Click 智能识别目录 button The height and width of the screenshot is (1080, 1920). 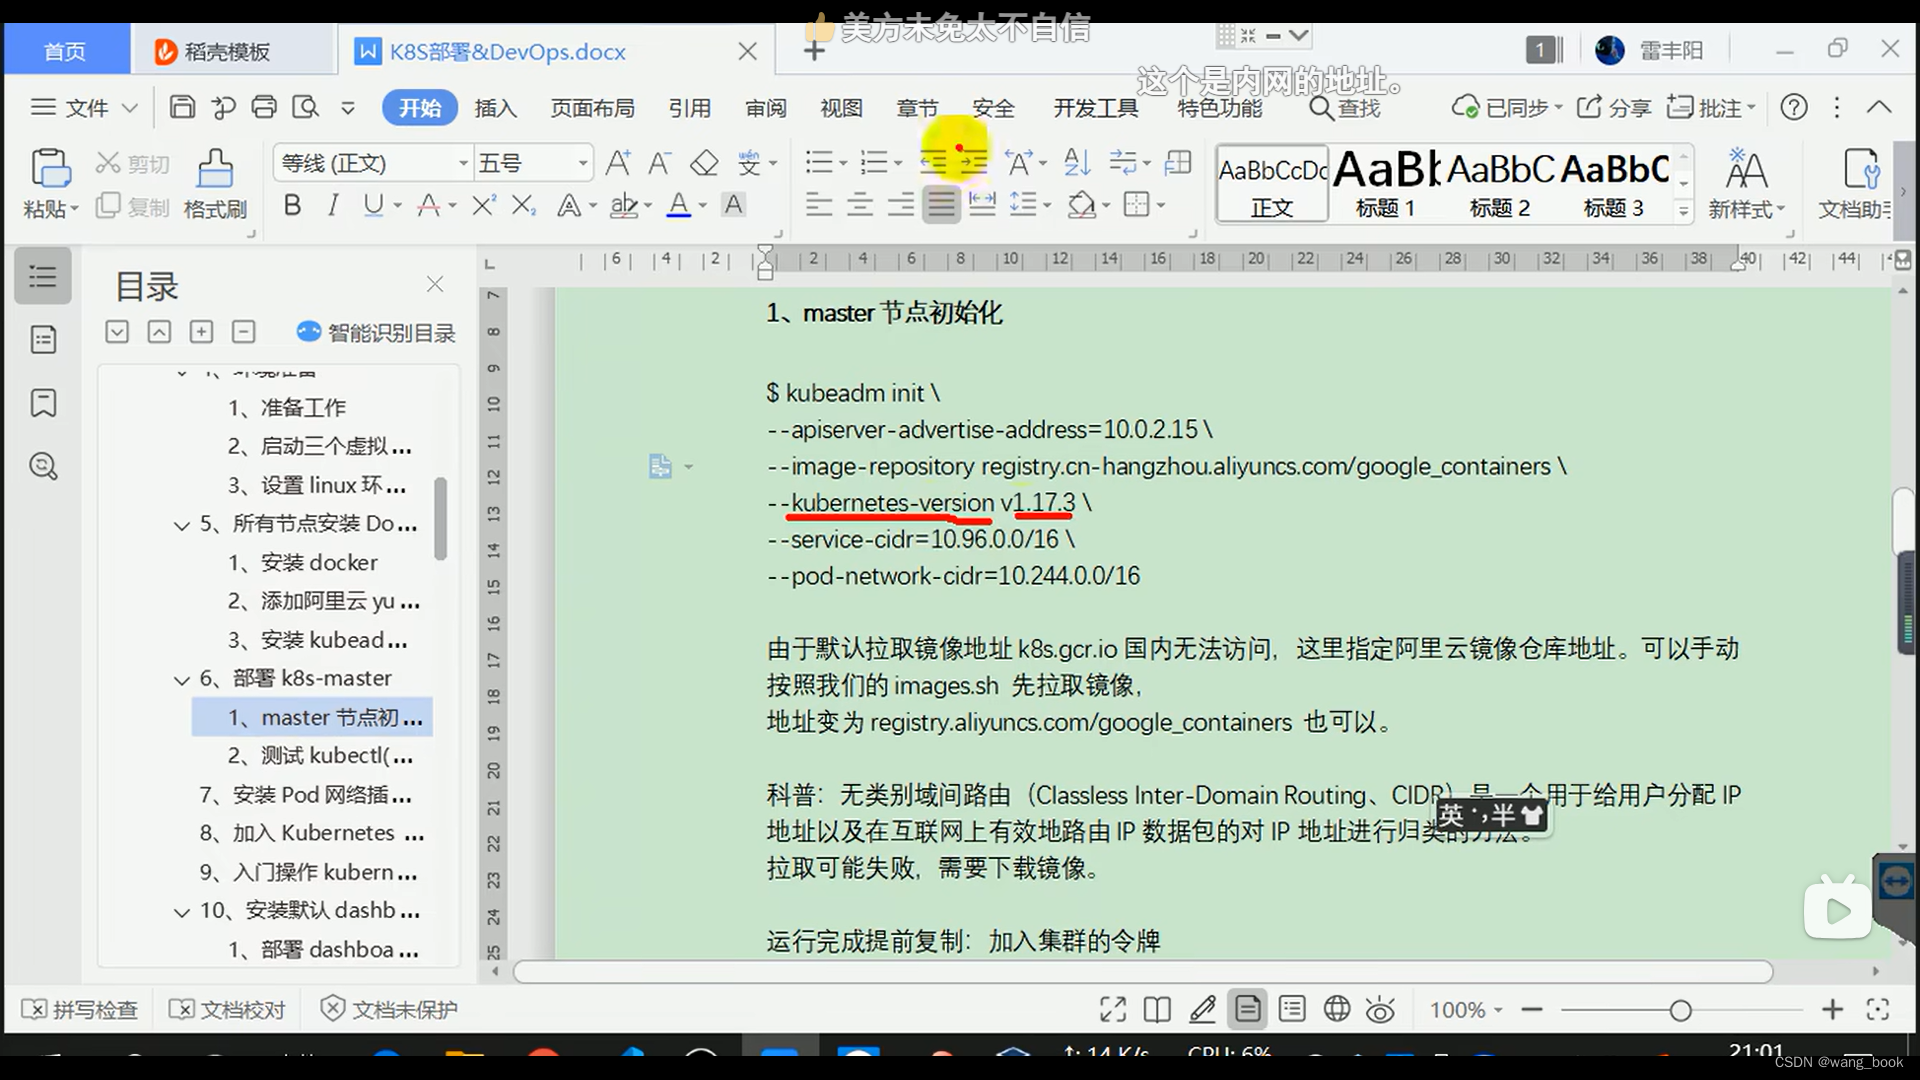coord(376,332)
